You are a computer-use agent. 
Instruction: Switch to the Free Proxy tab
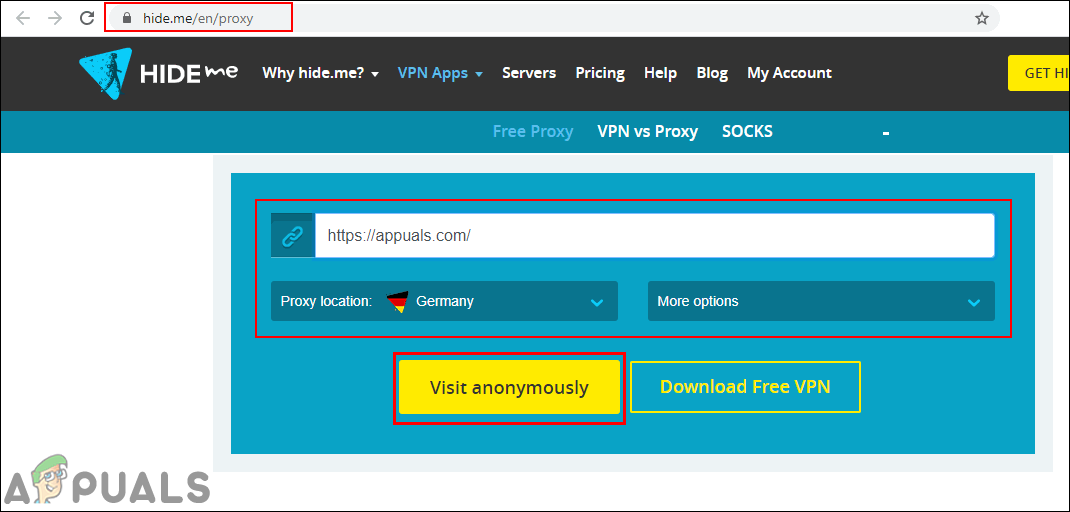pos(533,132)
